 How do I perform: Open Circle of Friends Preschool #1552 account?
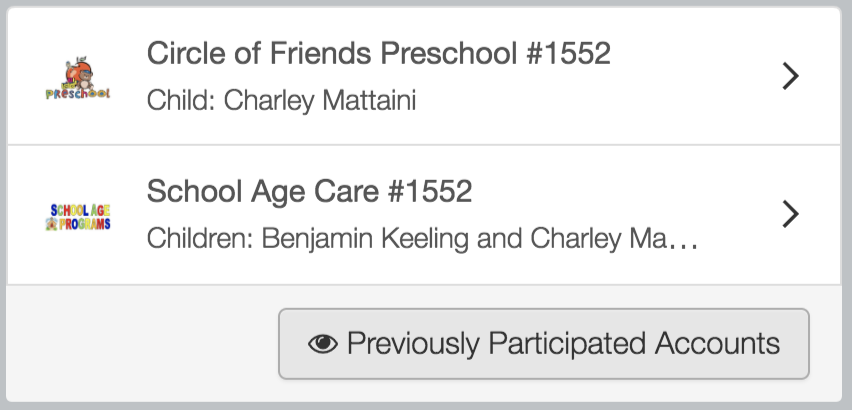(424, 76)
